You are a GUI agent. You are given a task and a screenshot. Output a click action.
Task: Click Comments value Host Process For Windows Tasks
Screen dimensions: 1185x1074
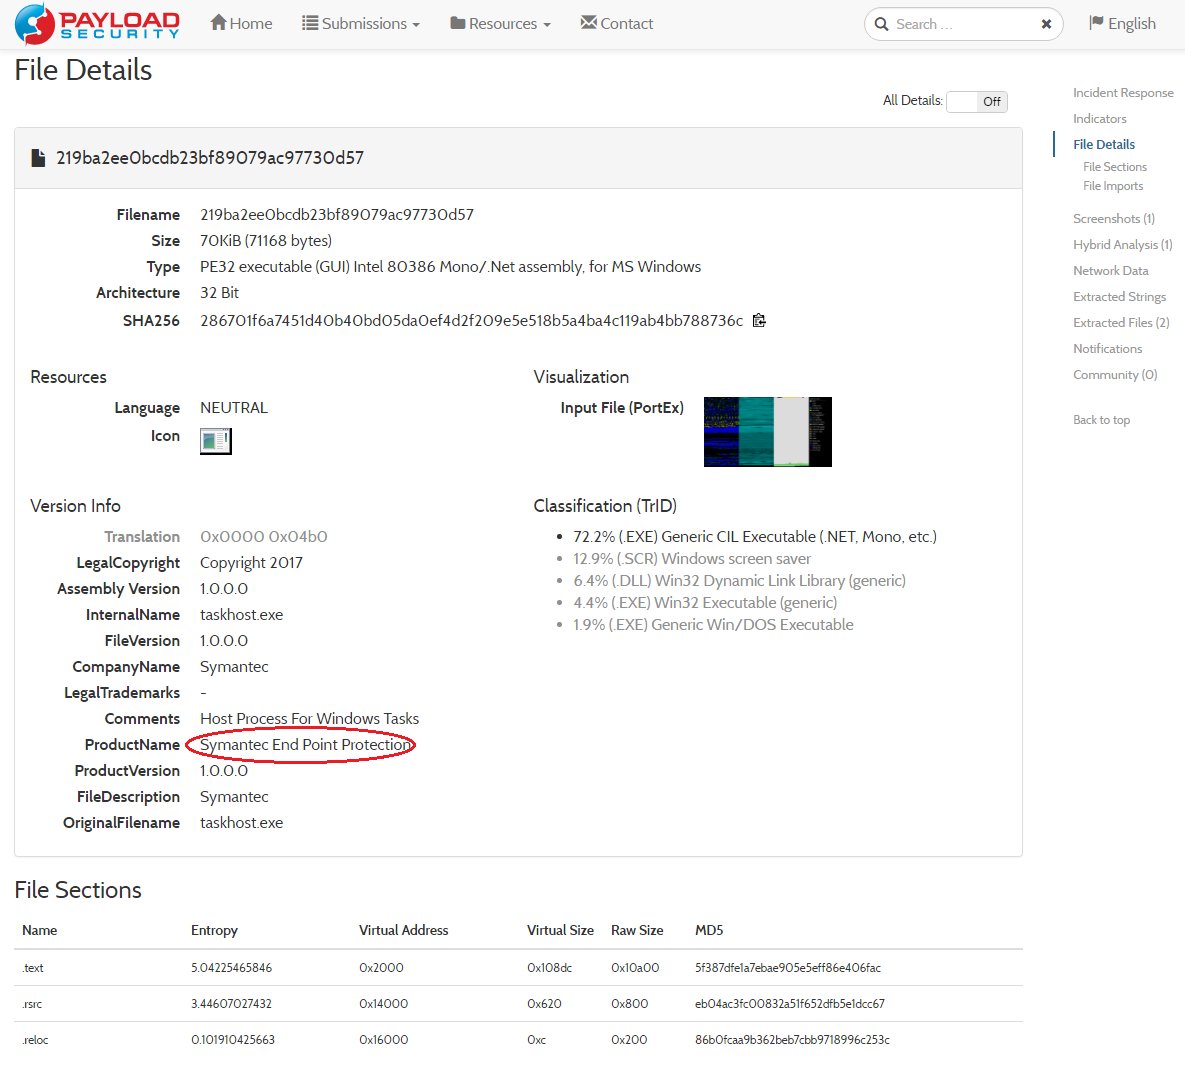[309, 719]
